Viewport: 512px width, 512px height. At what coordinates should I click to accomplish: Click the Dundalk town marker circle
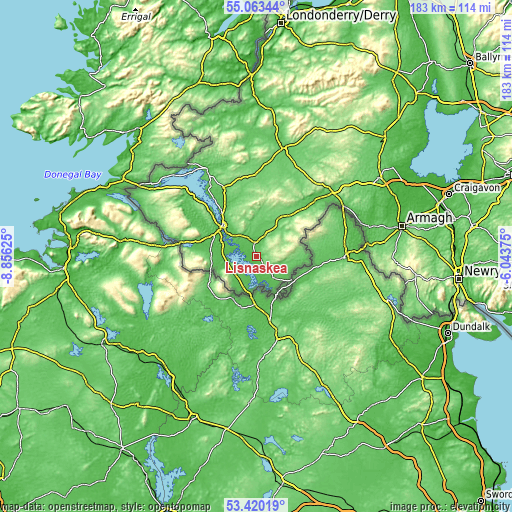pyautogui.click(x=448, y=333)
